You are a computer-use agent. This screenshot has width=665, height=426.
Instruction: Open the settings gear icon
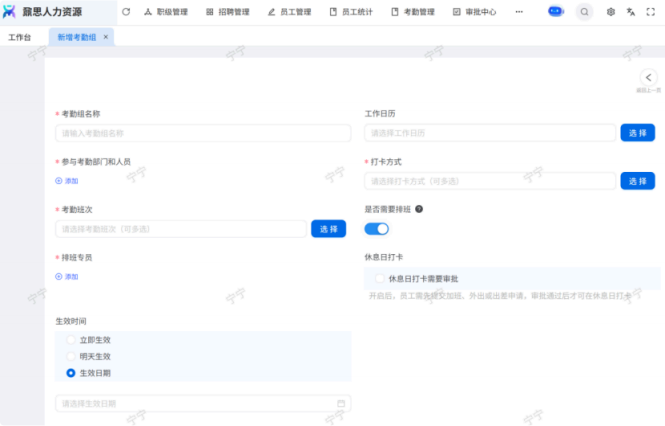click(x=611, y=12)
